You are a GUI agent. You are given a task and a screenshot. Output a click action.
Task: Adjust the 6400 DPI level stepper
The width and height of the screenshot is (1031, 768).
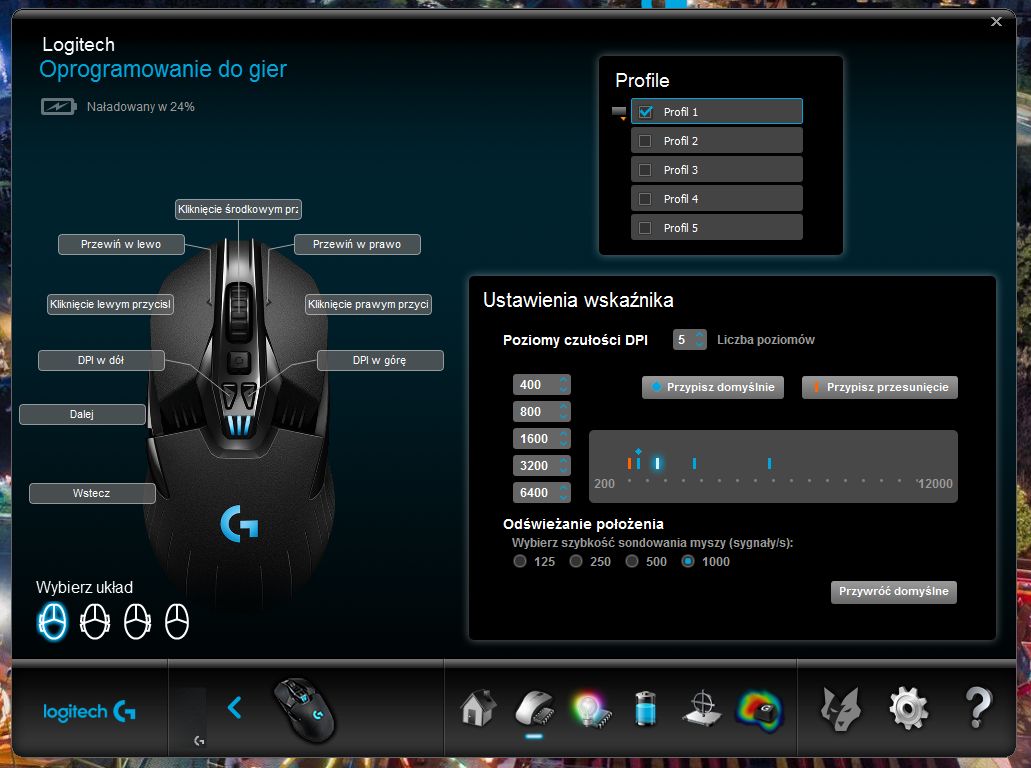coord(563,492)
